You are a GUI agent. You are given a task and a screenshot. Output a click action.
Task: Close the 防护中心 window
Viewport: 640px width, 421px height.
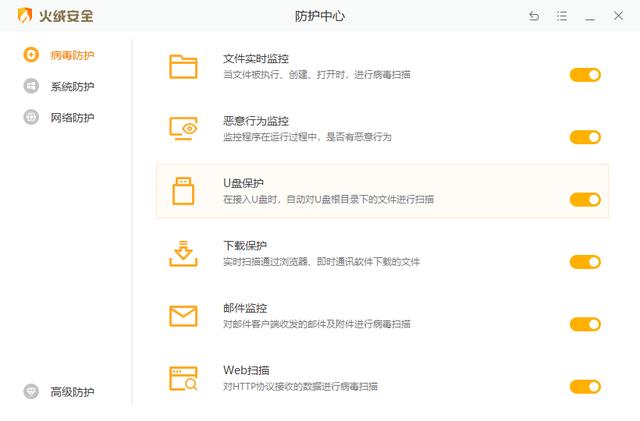(618, 16)
